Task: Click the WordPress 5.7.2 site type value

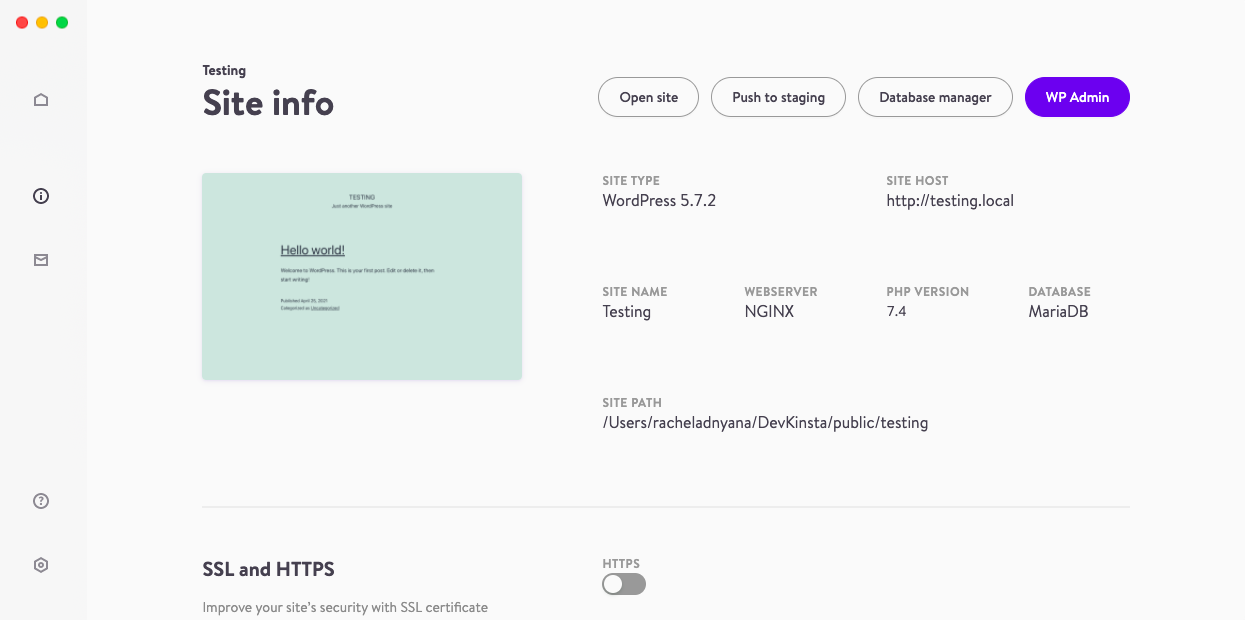Action: 659,201
